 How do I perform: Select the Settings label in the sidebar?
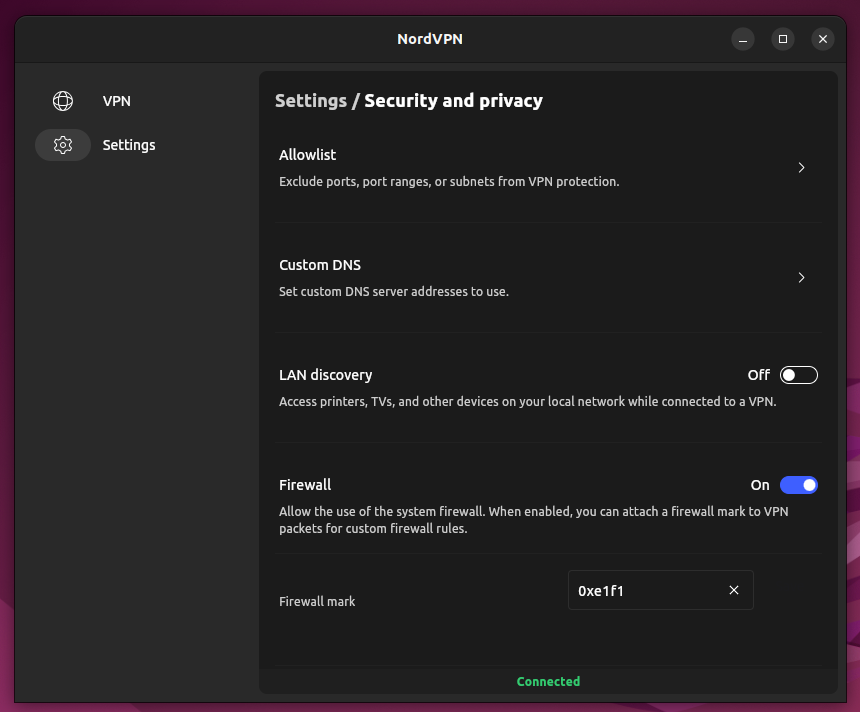tap(129, 145)
